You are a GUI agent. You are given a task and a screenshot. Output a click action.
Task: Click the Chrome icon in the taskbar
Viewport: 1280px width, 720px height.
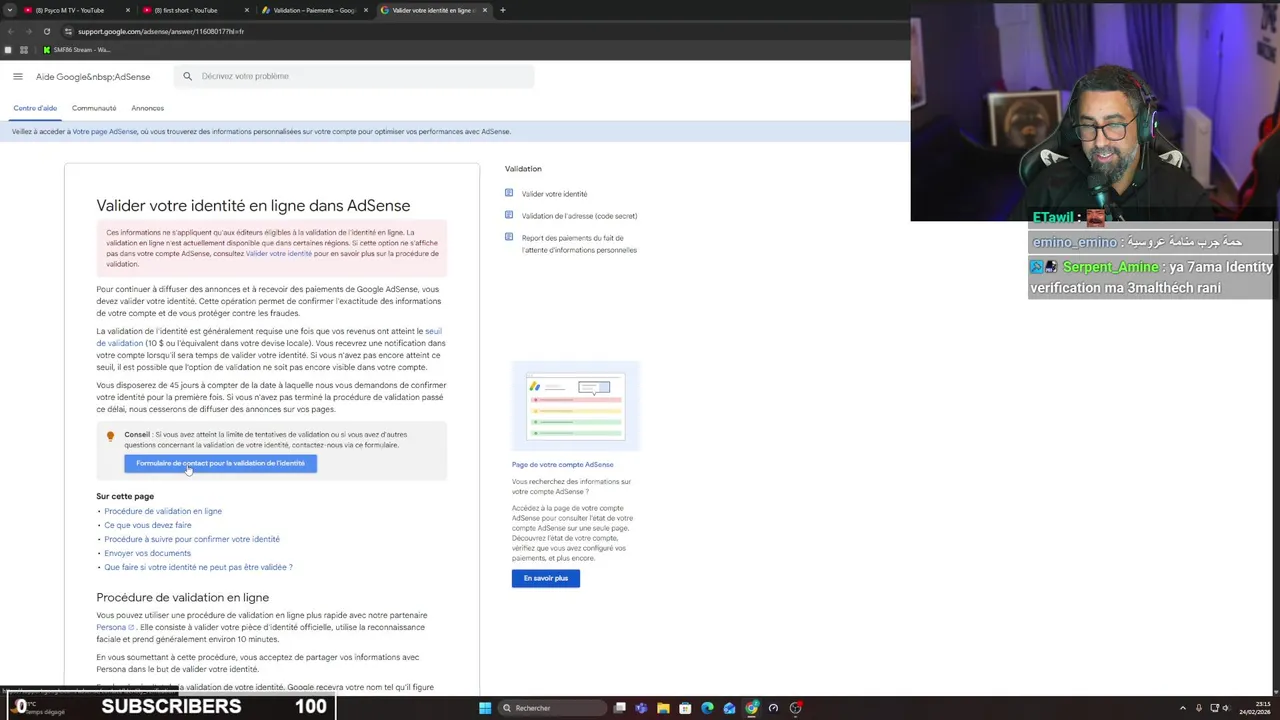coord(751,708)
